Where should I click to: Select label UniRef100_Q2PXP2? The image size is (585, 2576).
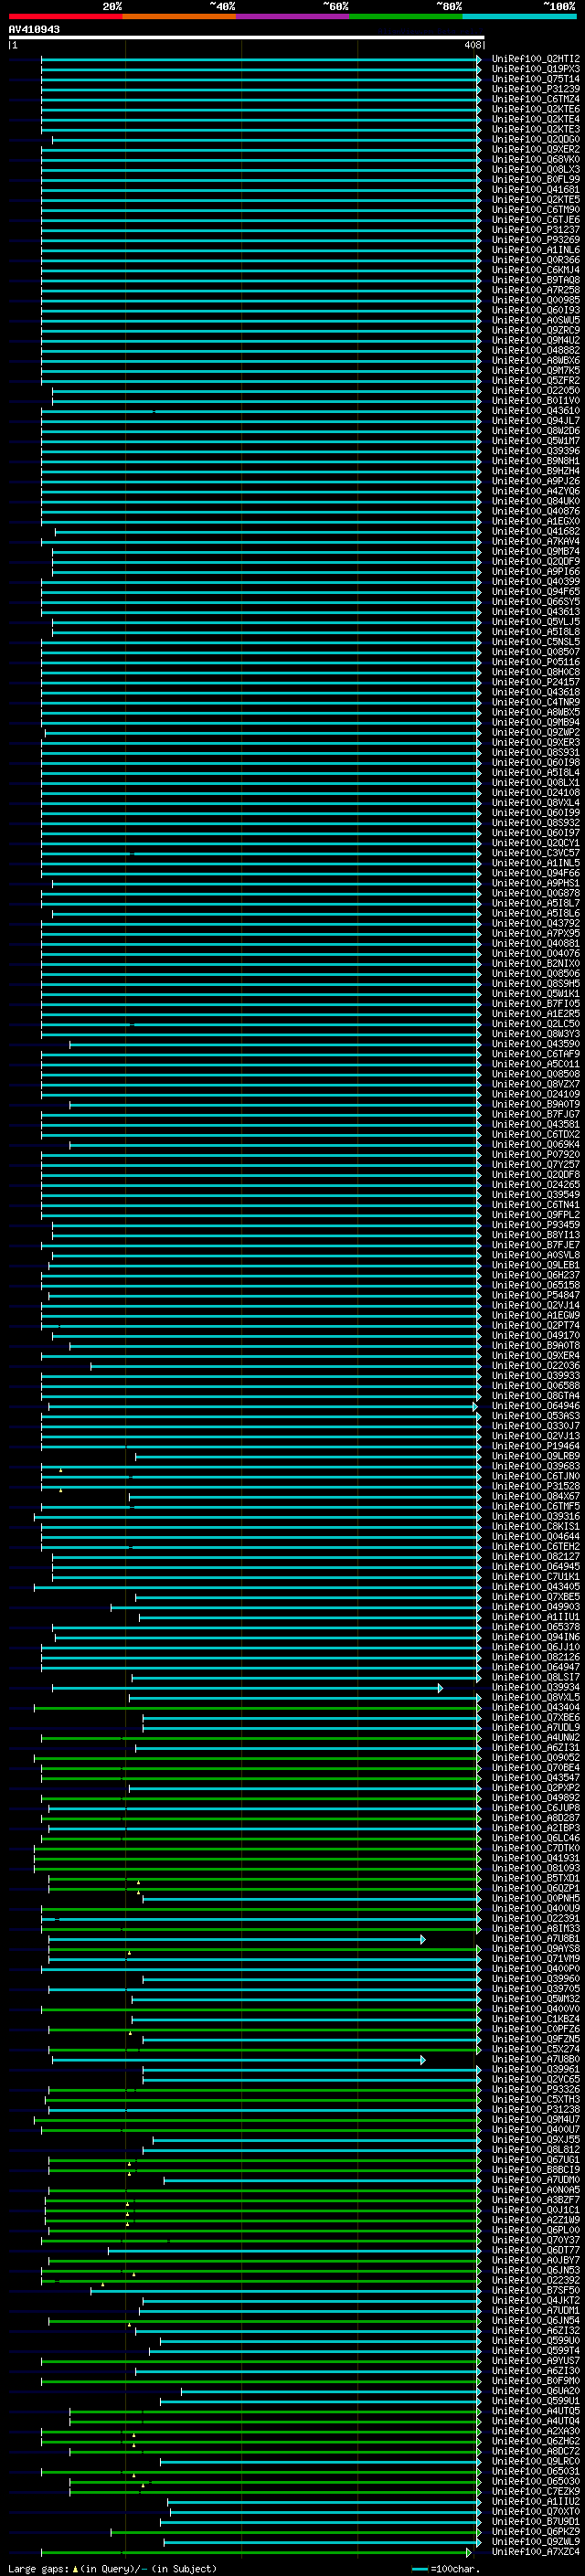tap(536, 1789)
